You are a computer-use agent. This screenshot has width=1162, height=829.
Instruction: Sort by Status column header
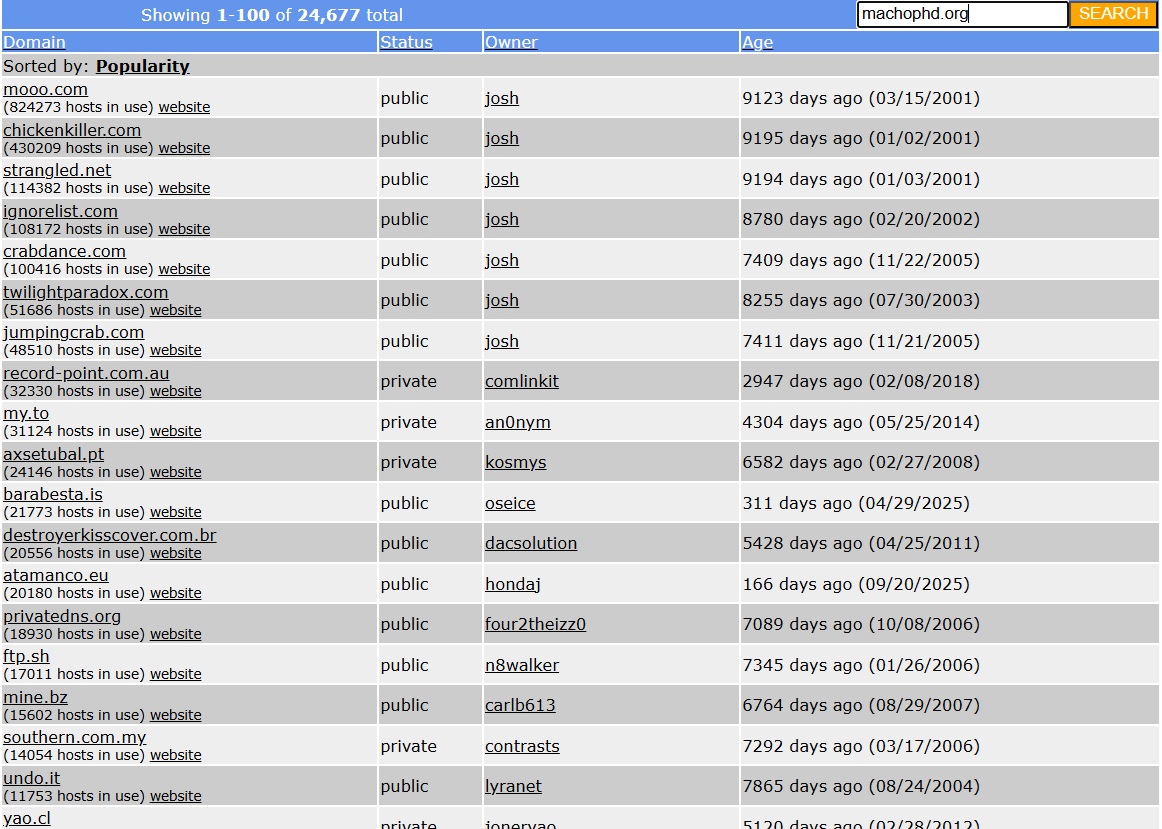(x=406, y=42)
